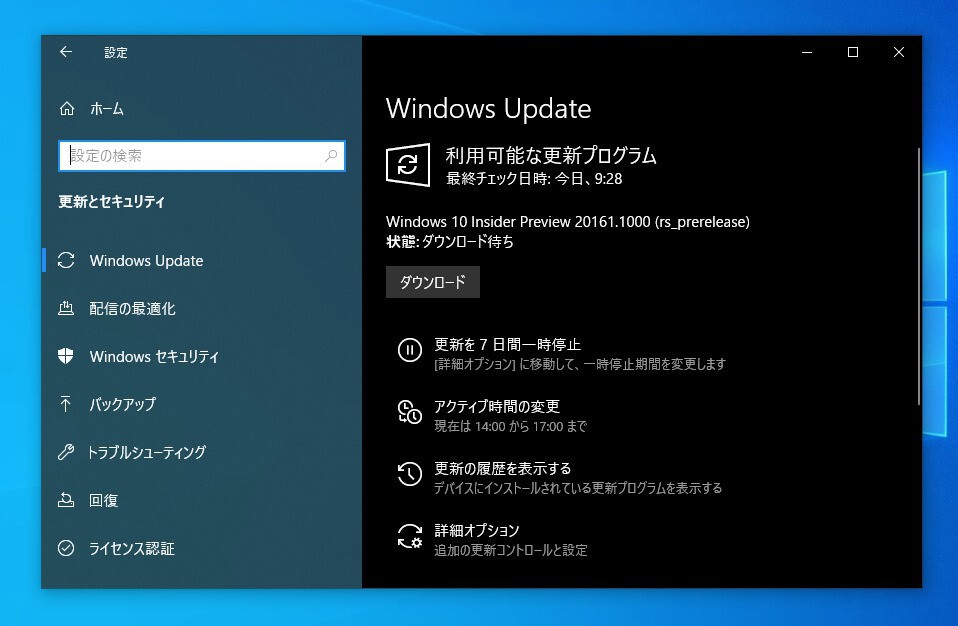This screenshot has height=626, width=958.
Task: Click the Home house icon
Action: coord(67,109)
